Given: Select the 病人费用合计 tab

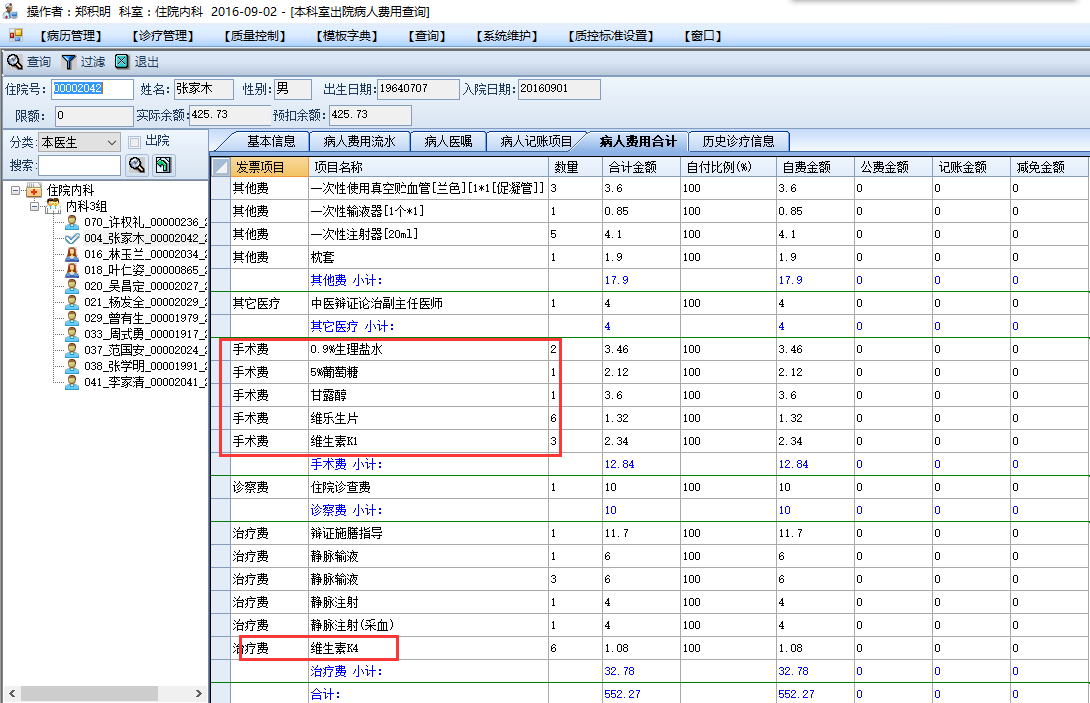Looking at the screenshot, I should tap(637, 141).
